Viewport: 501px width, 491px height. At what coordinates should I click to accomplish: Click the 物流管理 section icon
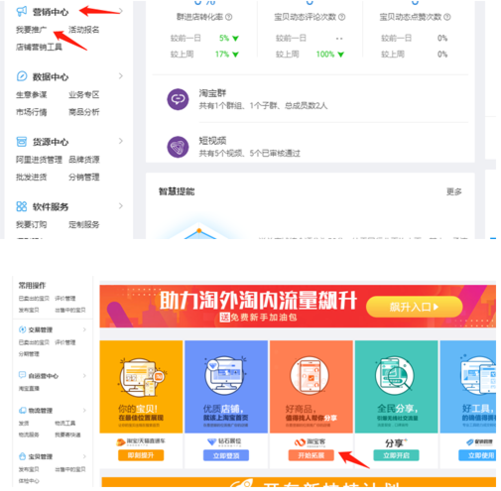22,410
